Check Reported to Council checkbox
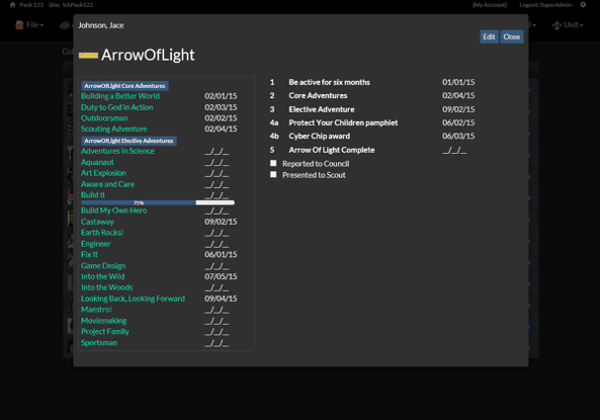This screenshot has height=420, width=600. tap(273, 163)
